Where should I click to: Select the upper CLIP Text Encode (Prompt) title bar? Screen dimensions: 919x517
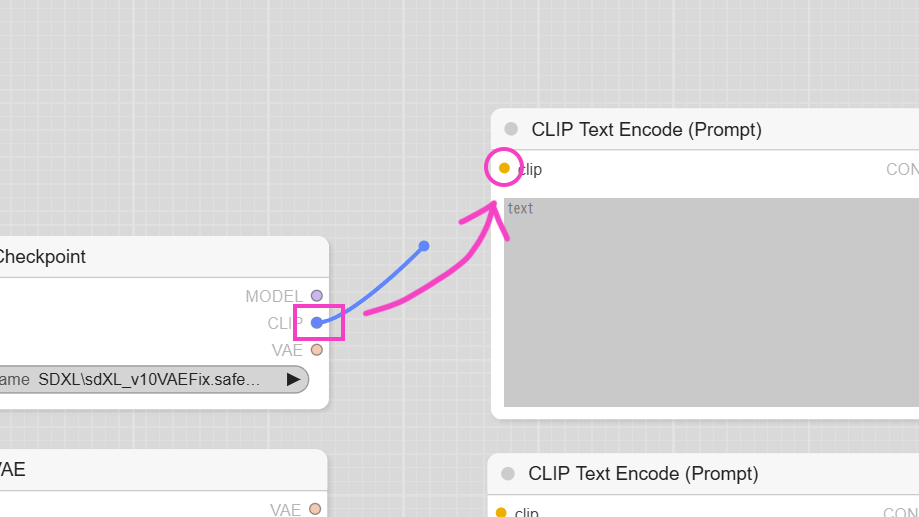(705, 129)
